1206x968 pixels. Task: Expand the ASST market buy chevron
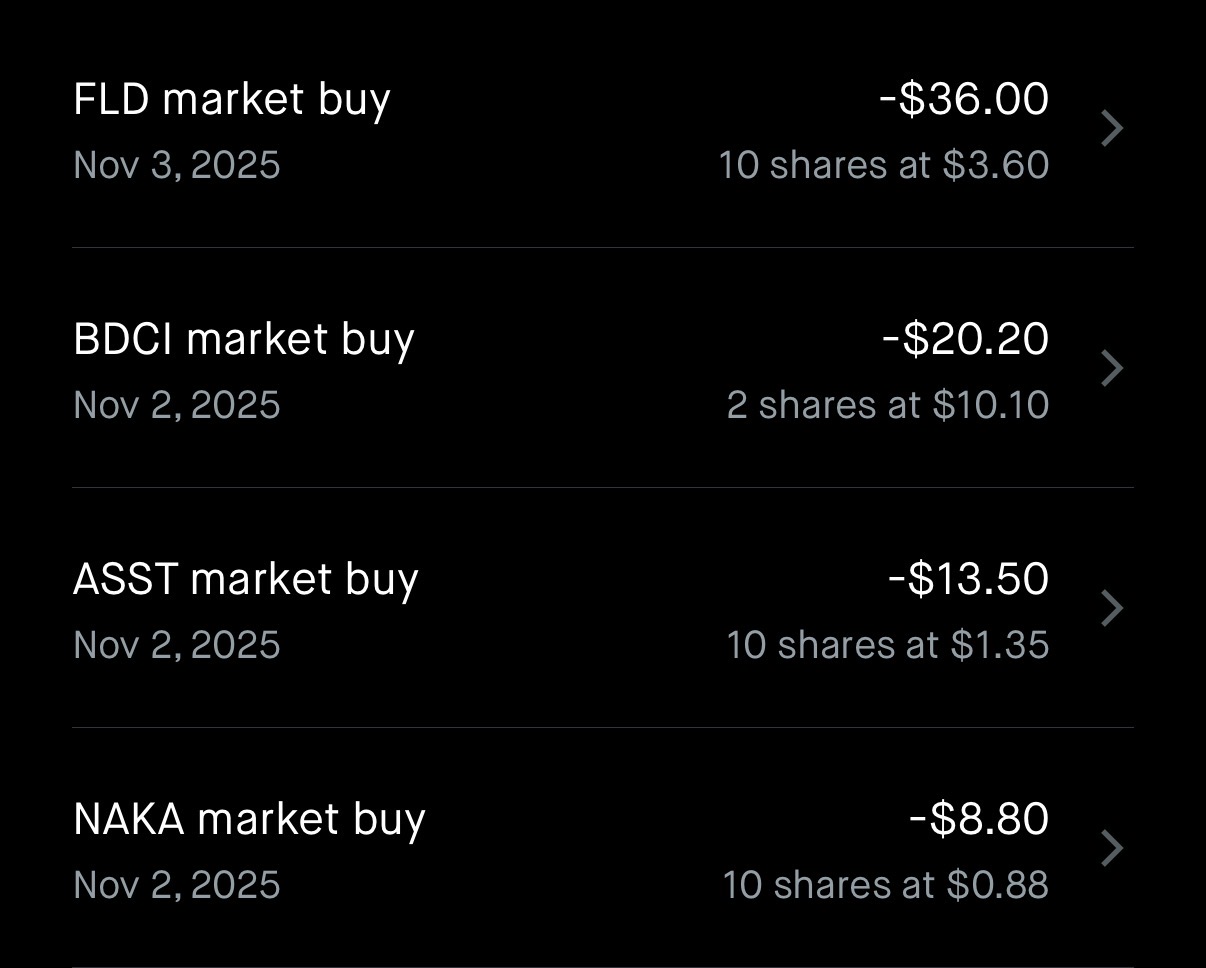(x=1112, y=609)
